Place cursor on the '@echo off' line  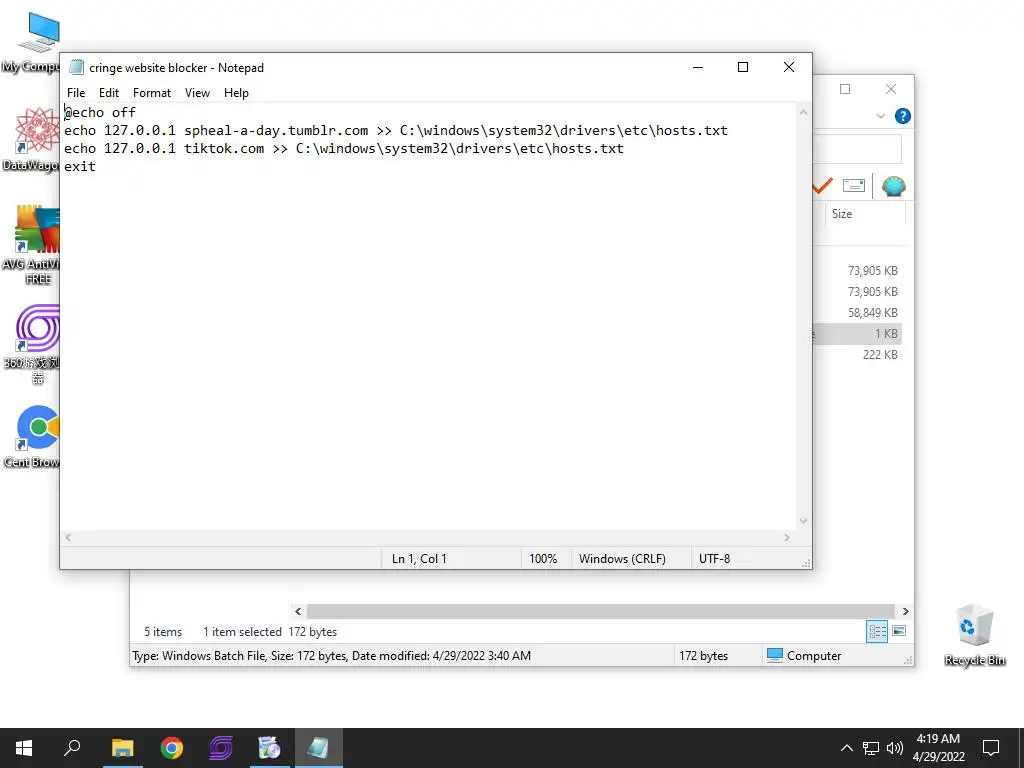pyautogui.click(x=100, y=112)
